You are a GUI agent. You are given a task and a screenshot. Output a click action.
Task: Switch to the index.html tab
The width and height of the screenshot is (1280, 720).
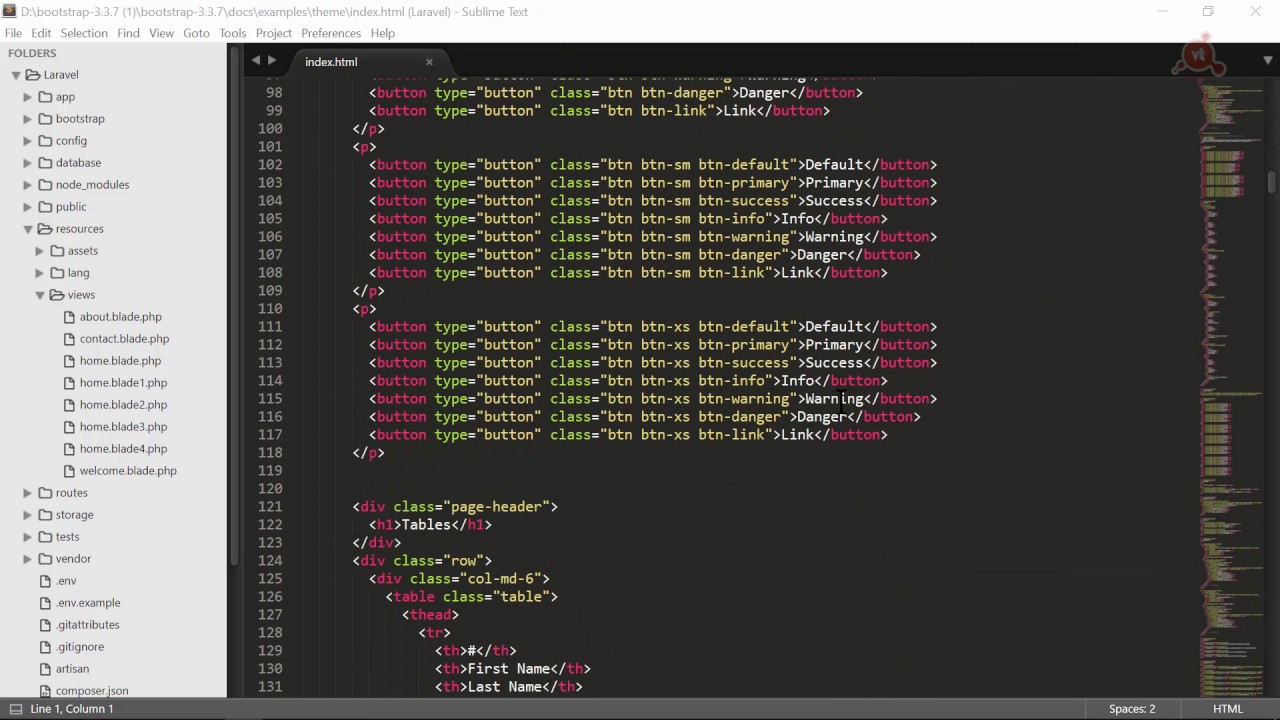[331, 62]
